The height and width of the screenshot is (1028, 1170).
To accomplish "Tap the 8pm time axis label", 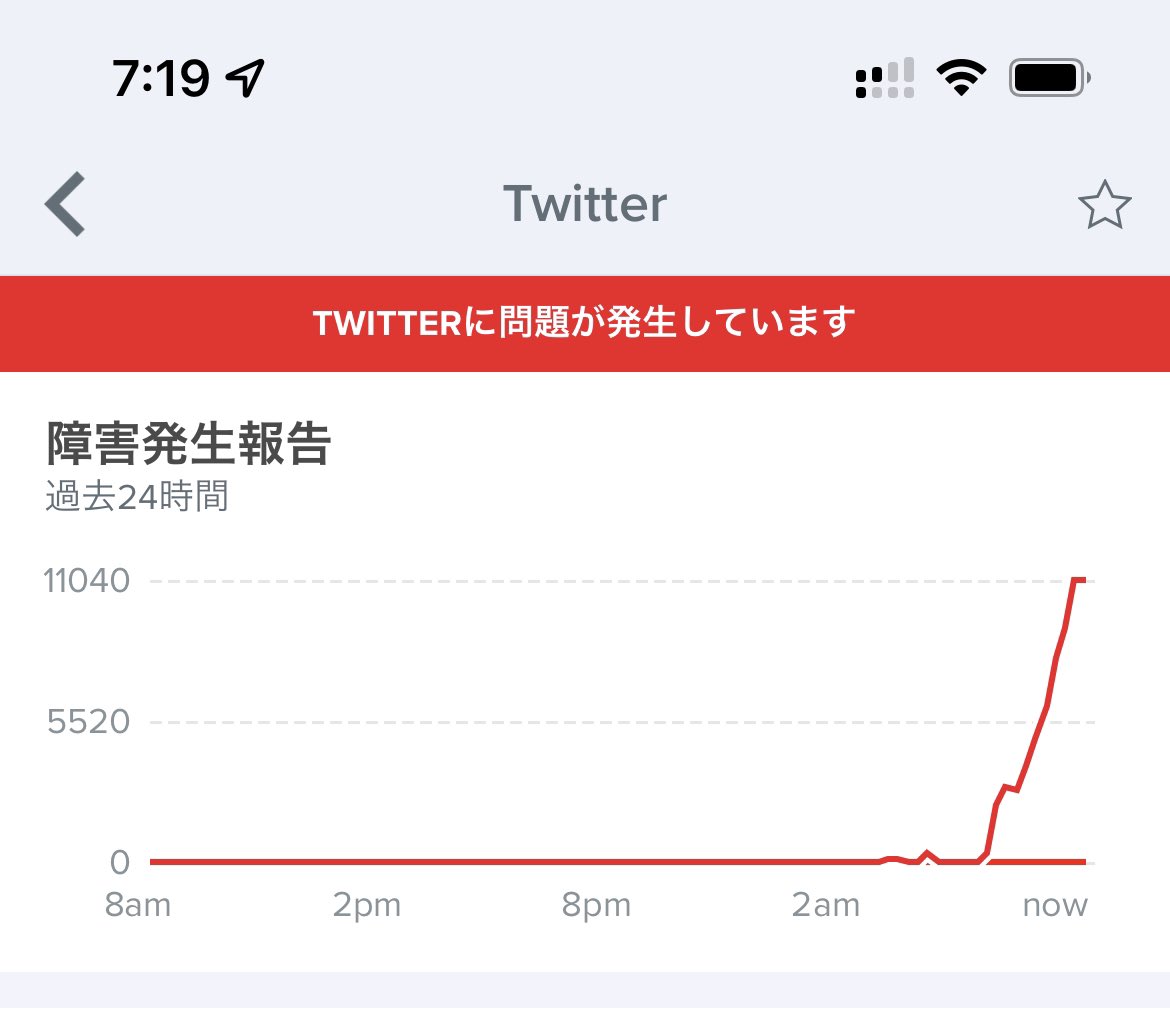I will pyautogui.click(x=596, y=906).
